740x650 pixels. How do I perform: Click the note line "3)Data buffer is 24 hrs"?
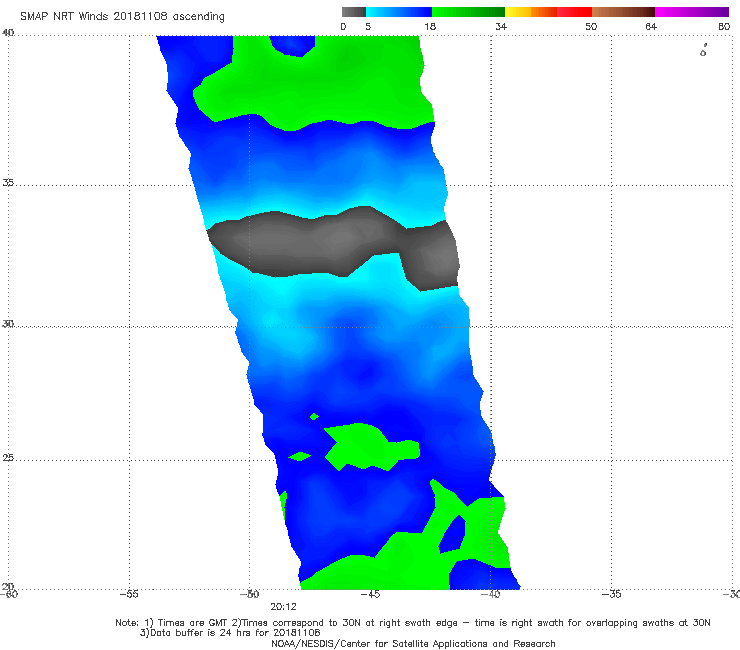point(230,633)
